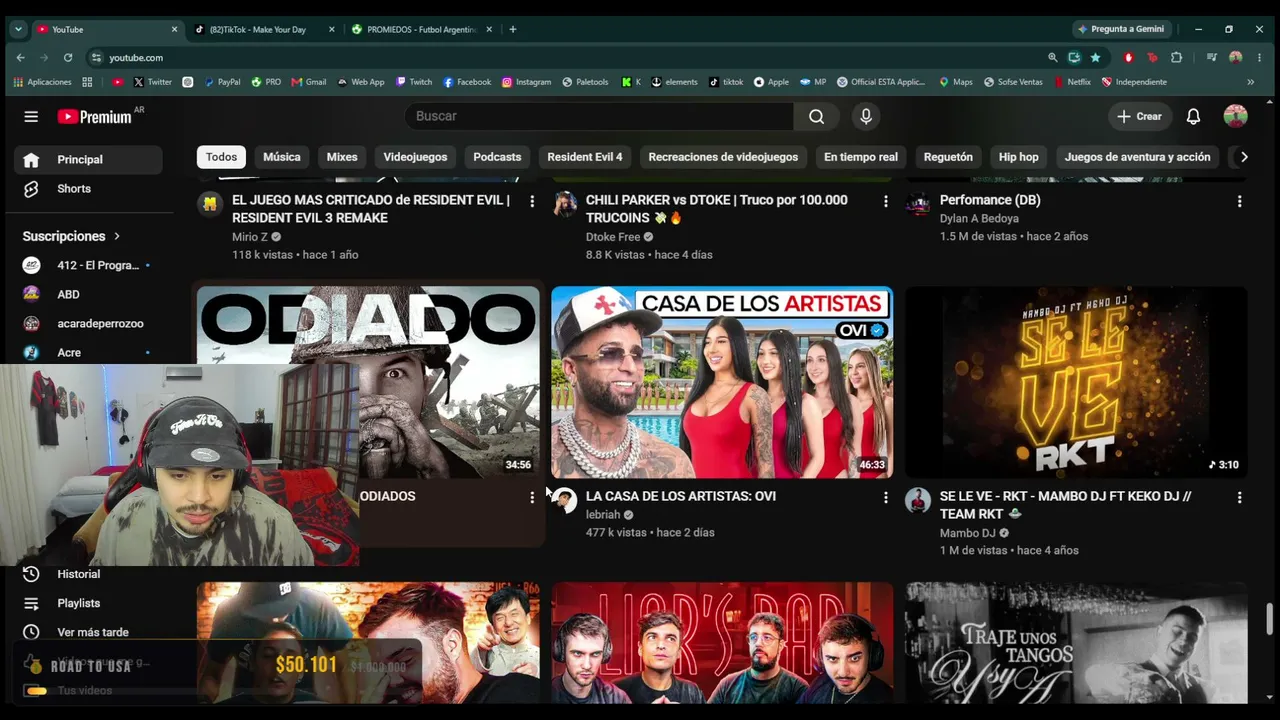Screen dimensions: 1280x720
Task: Select the Música filter chip
Action: [x=282, y=157]
